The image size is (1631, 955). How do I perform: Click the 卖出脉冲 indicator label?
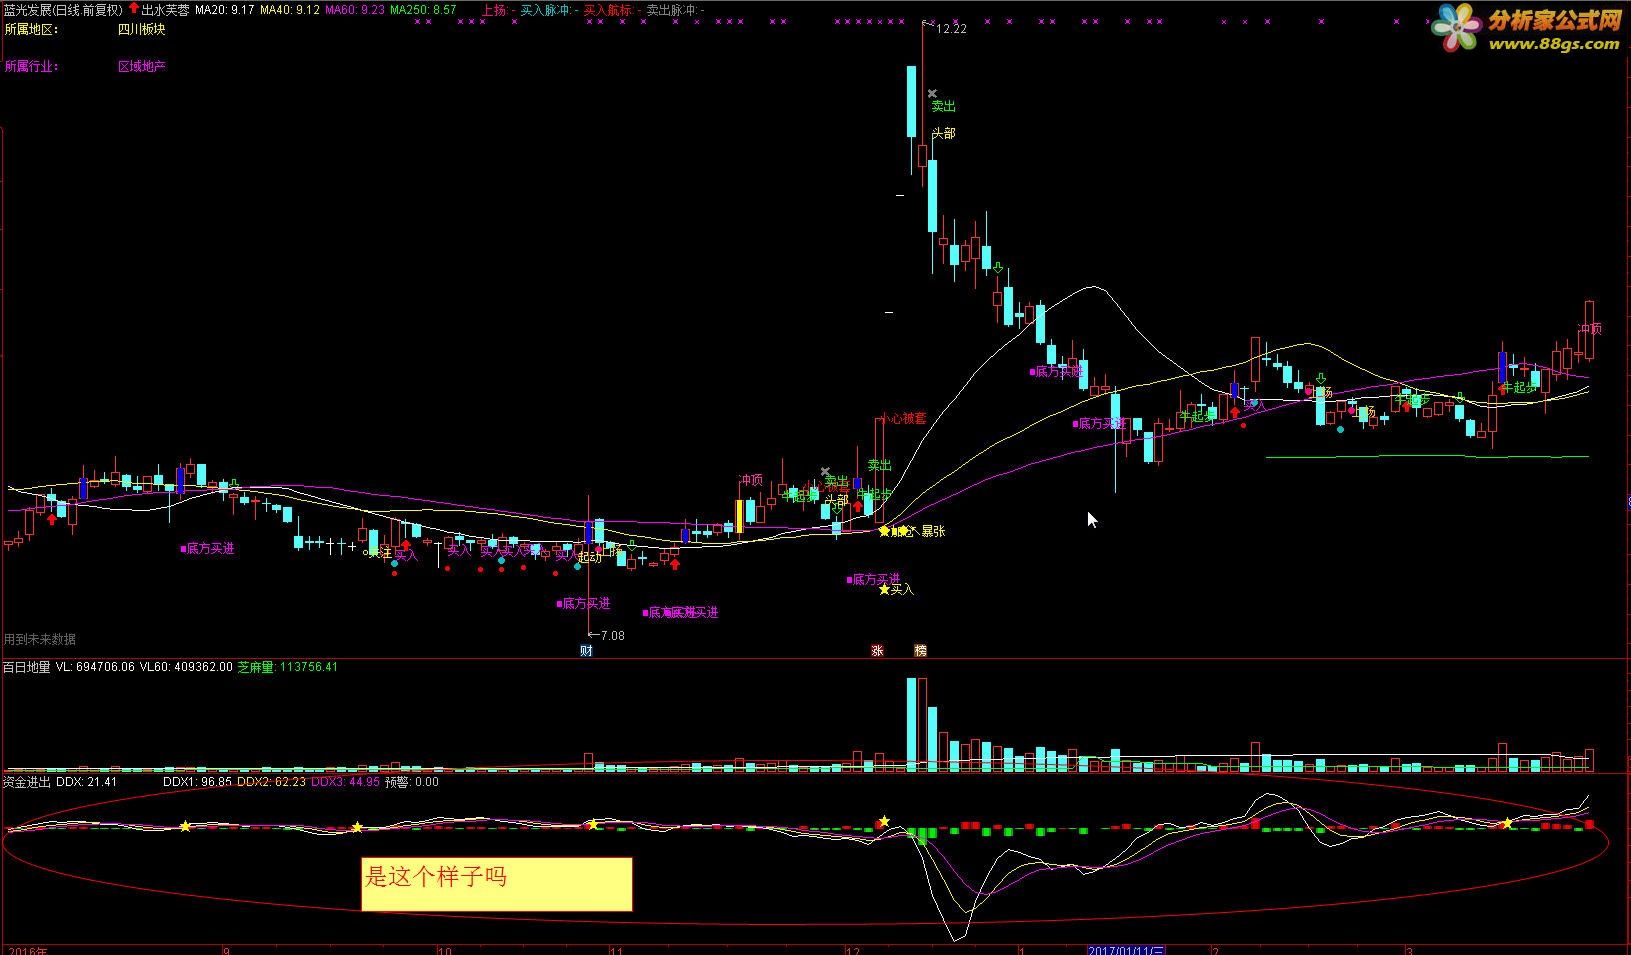pos(674,10)
